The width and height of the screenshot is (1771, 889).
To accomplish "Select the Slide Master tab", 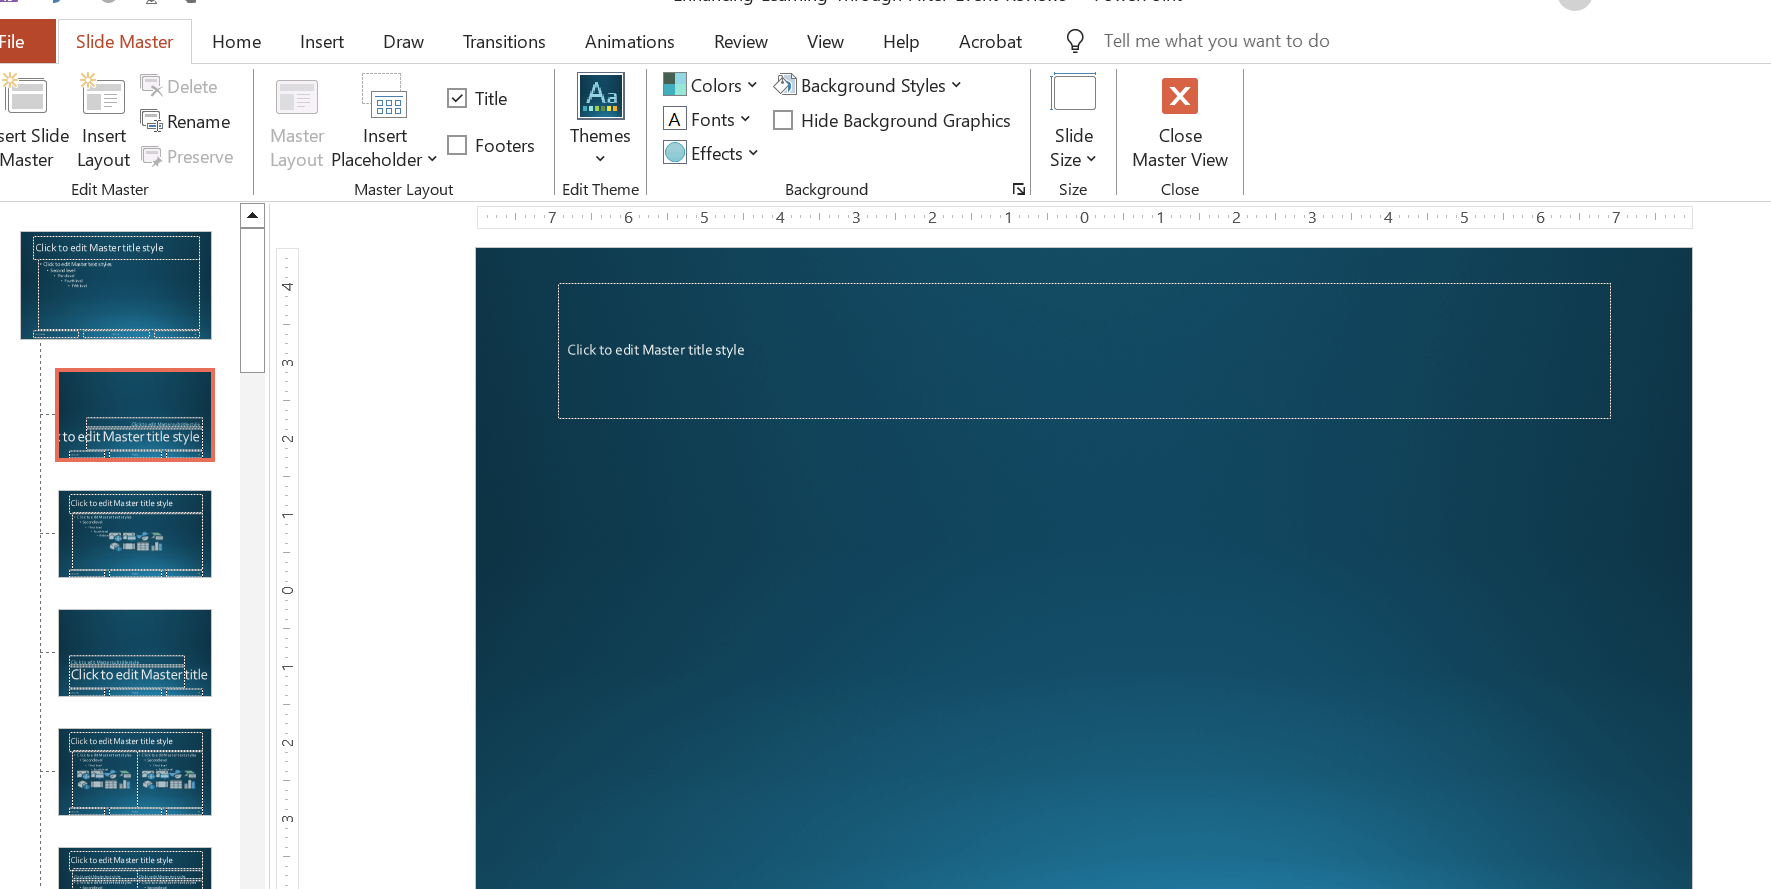I will click(124, 41).
